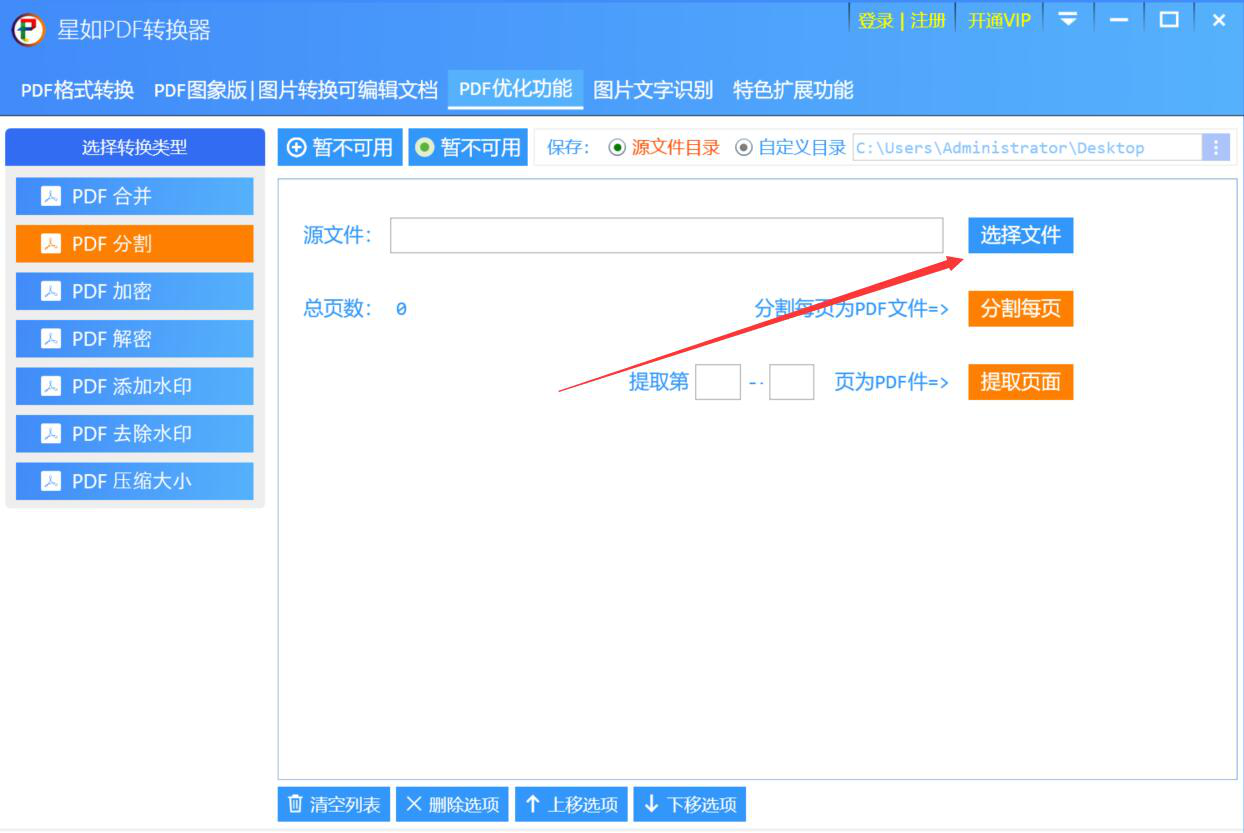Click the green 暂不可用 toggle button
The image size is (1244, 833).
click(x=466, y=147)
